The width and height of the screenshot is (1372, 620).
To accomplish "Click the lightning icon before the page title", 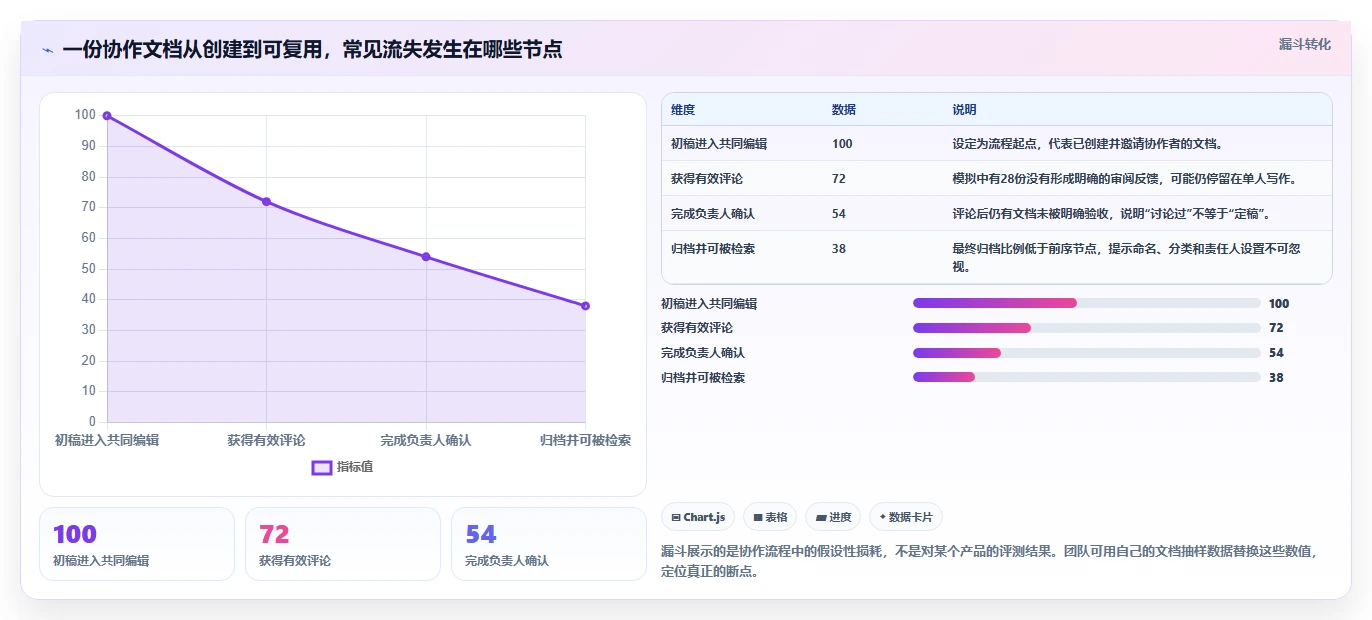I will [x=47, y=50].
